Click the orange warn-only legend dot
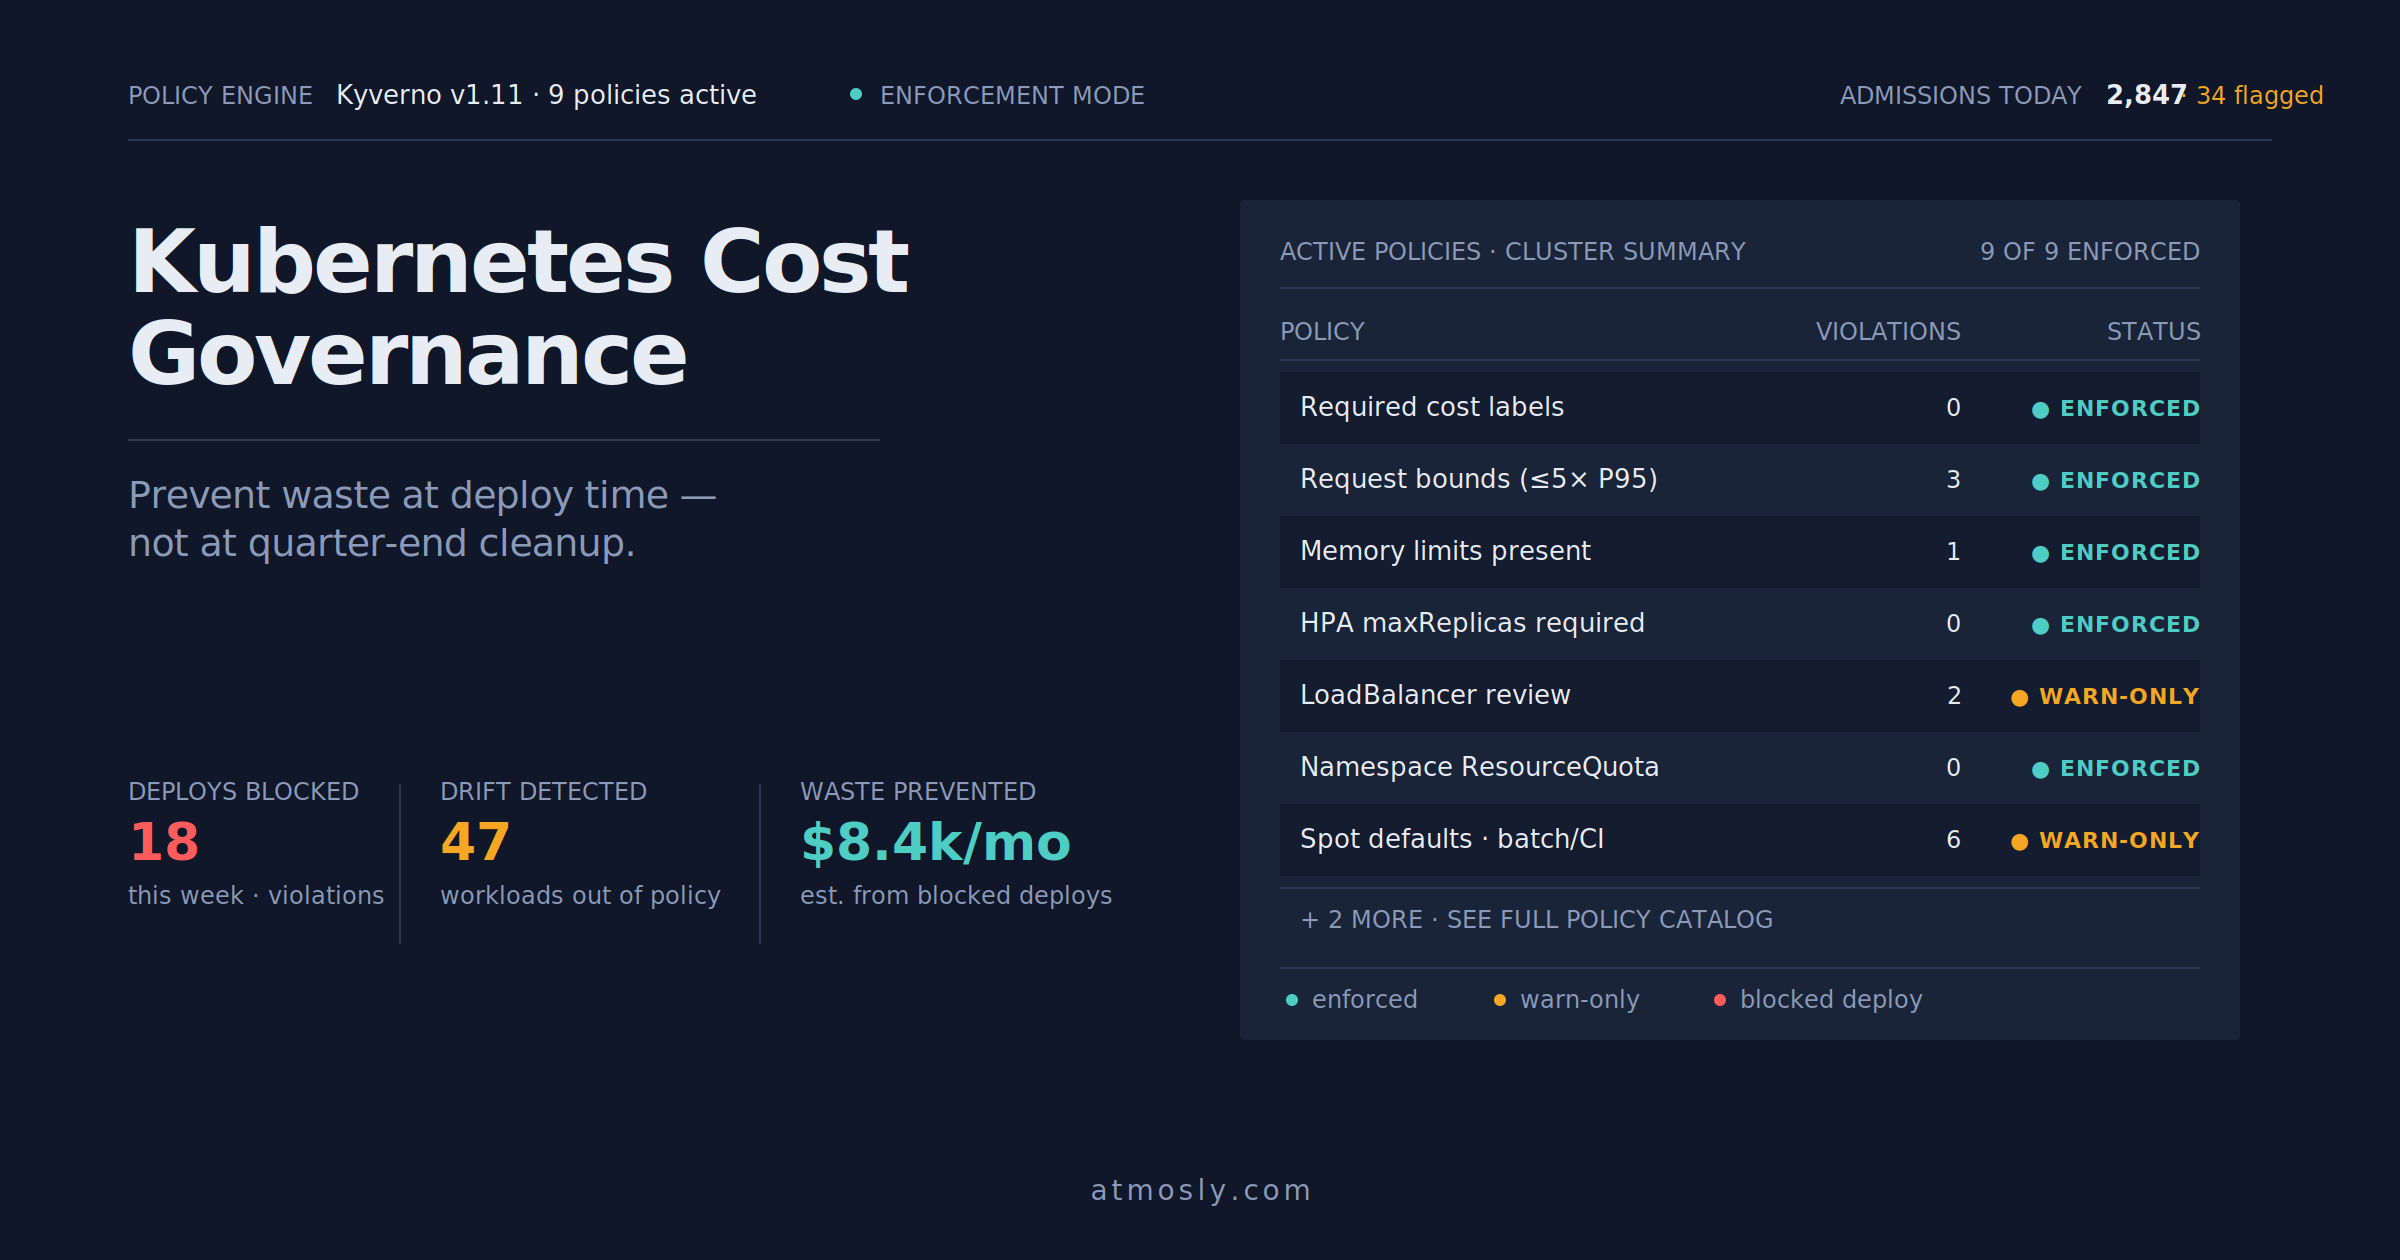Screen dimensions: 2400x1260 click(x=1499, y=1000)
